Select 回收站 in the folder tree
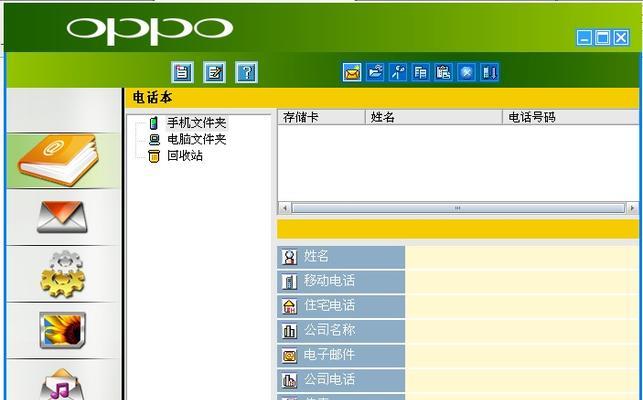 point(185,156)
